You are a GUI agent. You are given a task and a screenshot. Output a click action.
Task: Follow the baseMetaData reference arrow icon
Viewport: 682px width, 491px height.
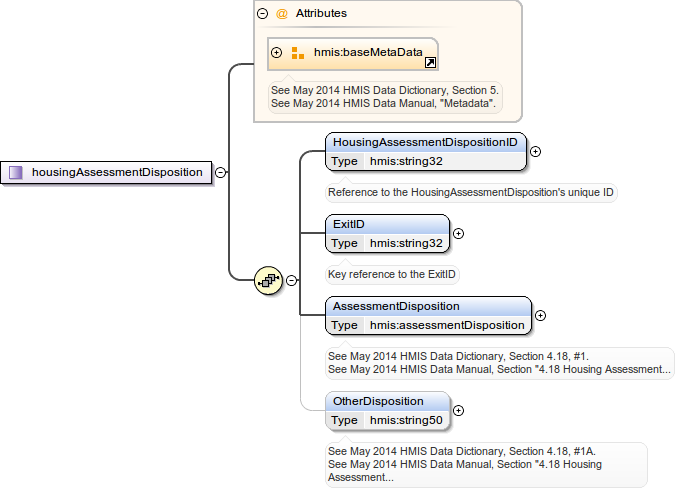(430, 62)
